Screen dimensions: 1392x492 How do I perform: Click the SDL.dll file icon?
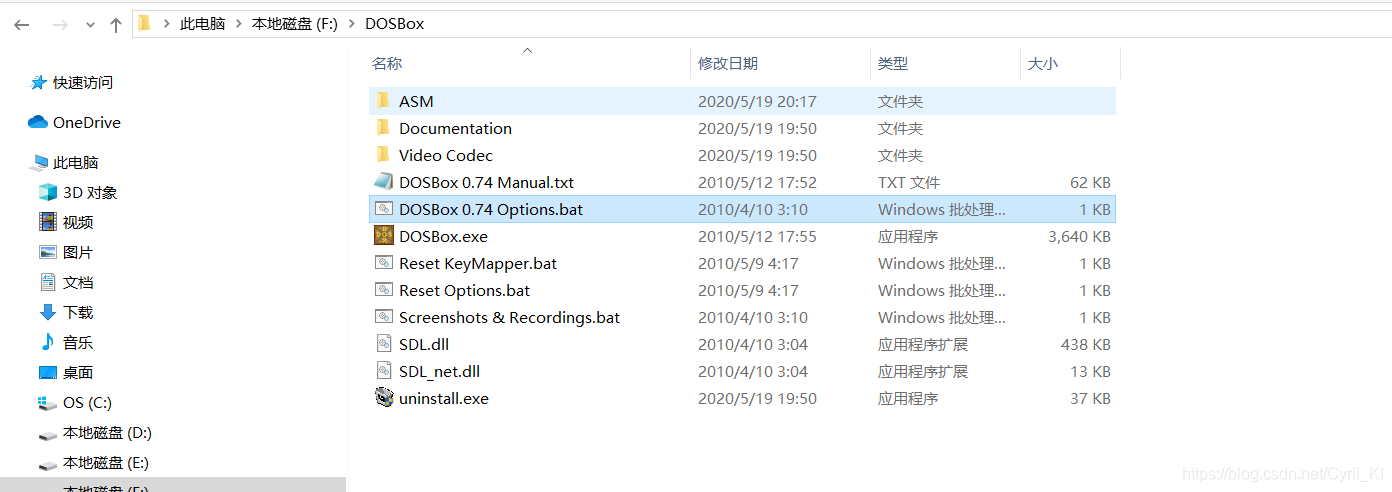(384, 344)
